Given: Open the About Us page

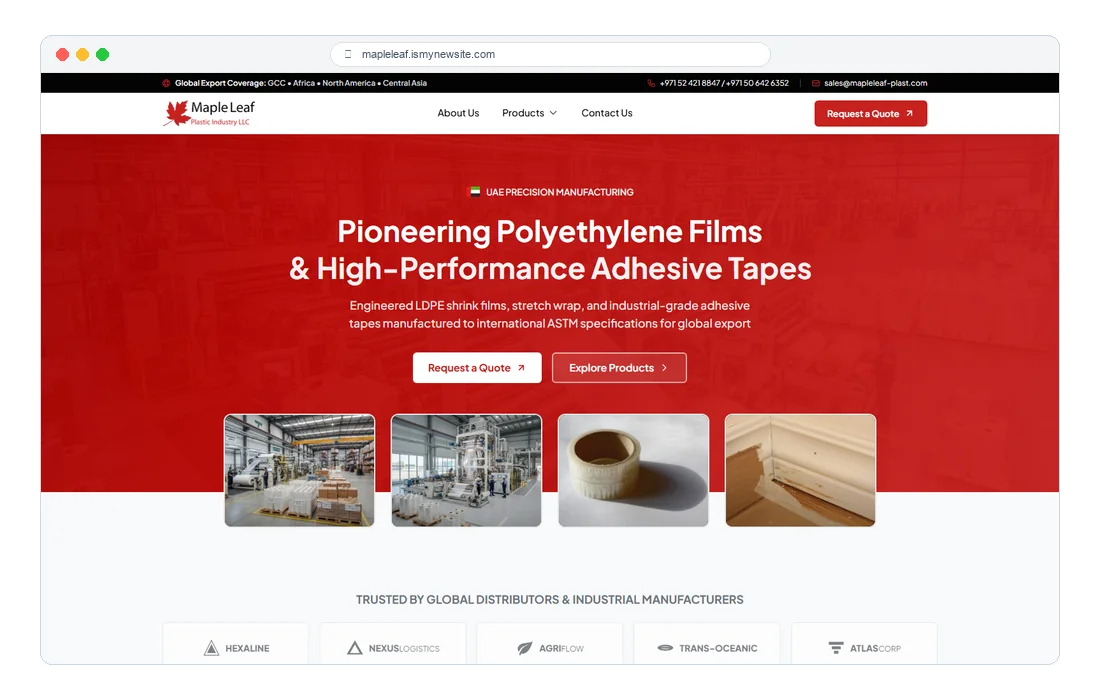Looking at the screenshot, I should point(458,113).
